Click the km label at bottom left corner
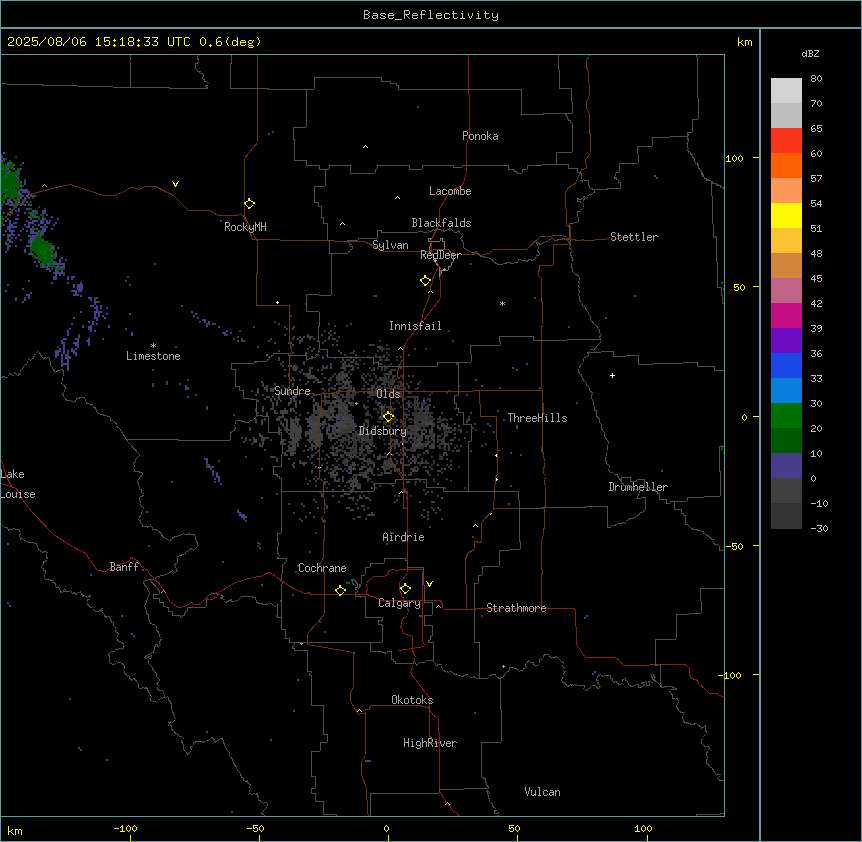Screen dimensions: 862x842 pyautogui.click(x=14, y=830)
